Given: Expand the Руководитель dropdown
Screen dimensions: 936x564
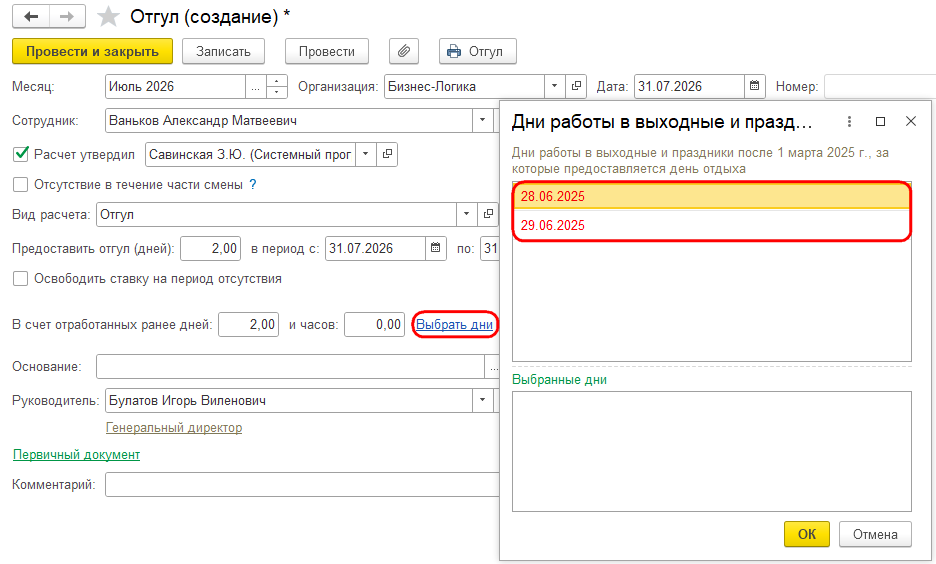Looking at the screenshot, I should point(482,400).
